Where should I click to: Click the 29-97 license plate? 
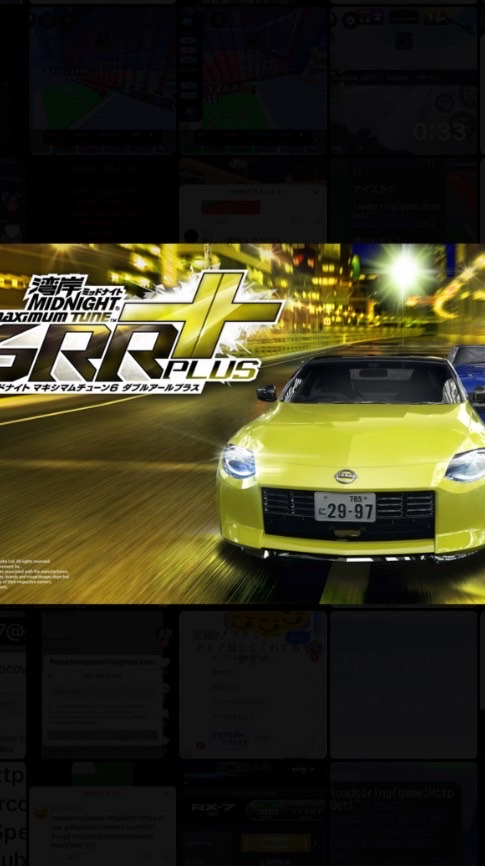tap(345, 508)
